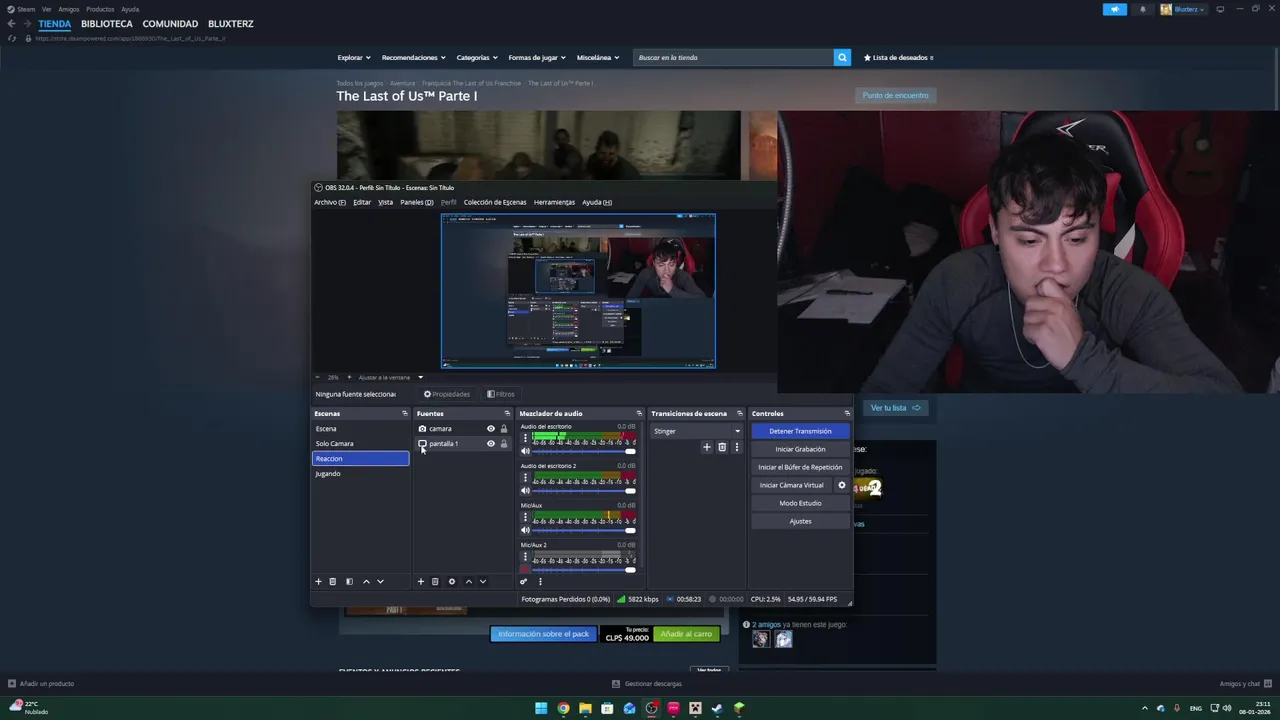Mute Audio del escritorio 2 speaker
Viewport: 1280px width, 720px height.
click(525, 491)
